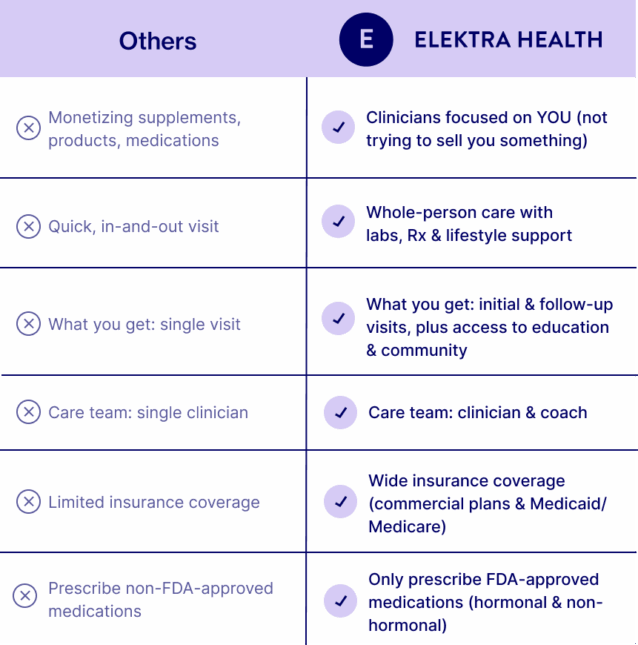The image size is (638, 645).
Task: Click X icon beside Care team: single clinician
Action: click(x=28, y=412)
